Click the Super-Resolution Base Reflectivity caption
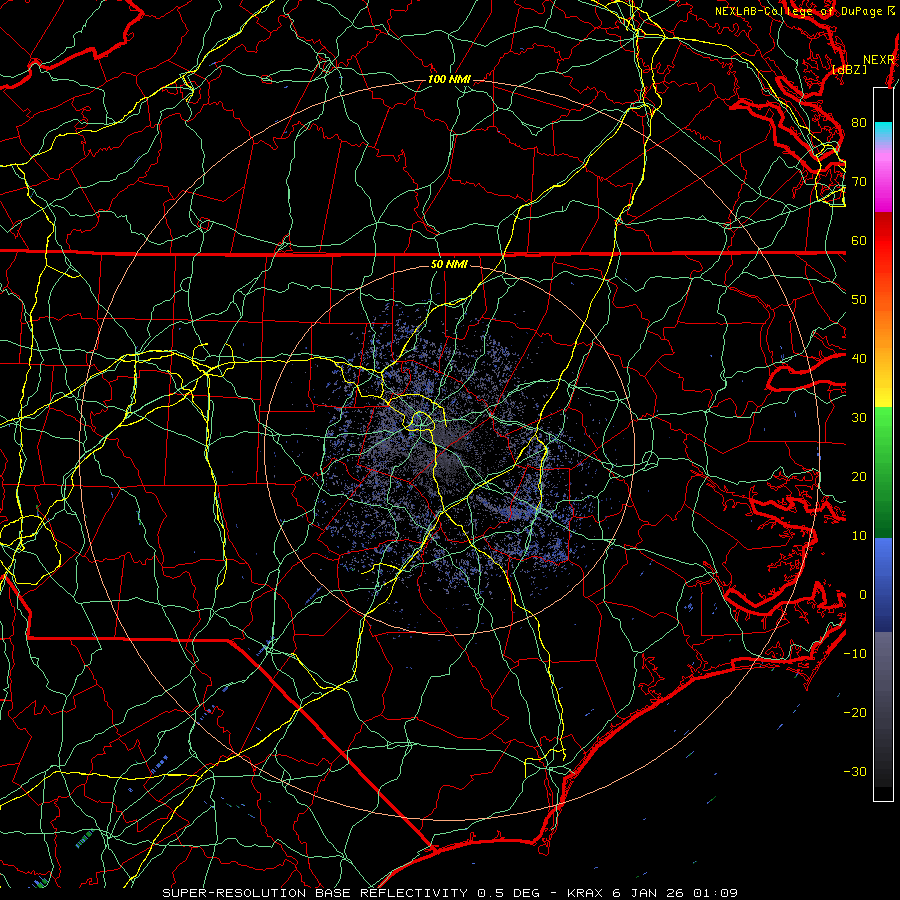900x900 pixels. [x=315, y=893]
